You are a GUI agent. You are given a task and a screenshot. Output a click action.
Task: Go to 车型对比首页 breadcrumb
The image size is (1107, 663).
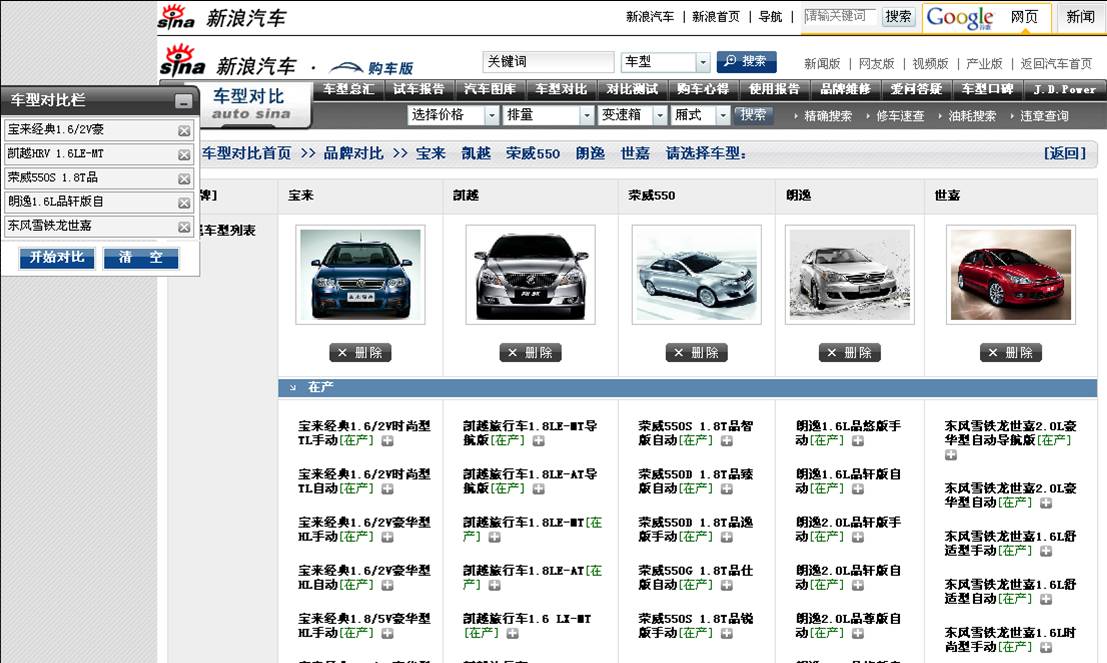tap(246, 153)
